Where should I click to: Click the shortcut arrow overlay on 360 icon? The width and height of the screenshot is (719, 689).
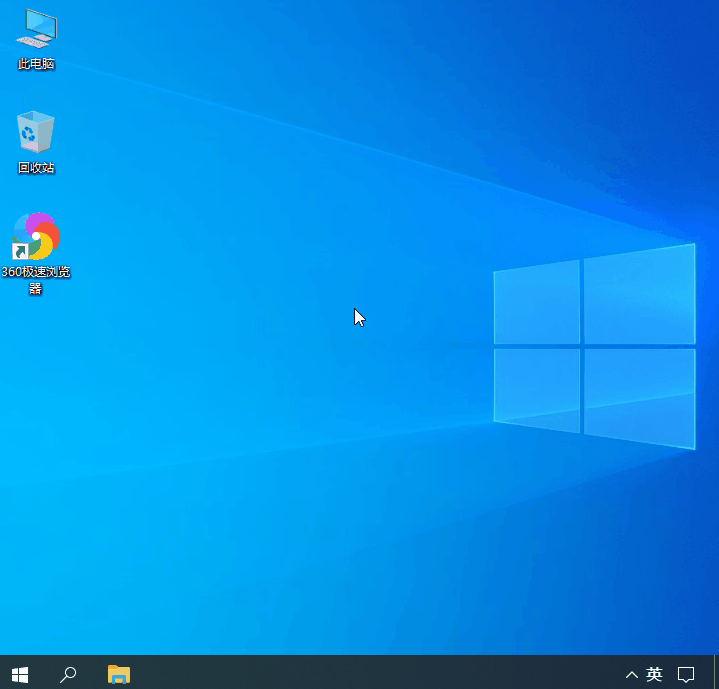point(19,251)
